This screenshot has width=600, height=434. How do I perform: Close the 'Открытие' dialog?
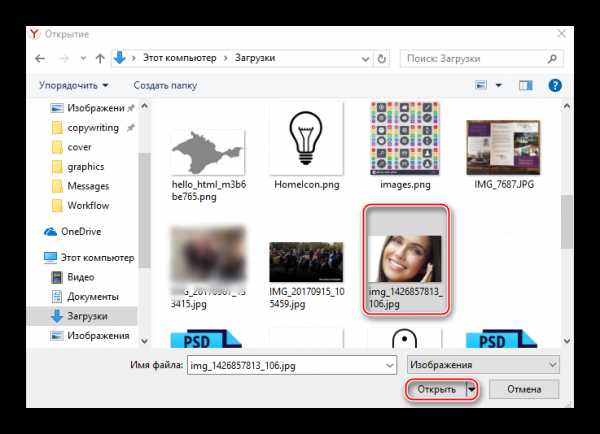pyautogui.click(x=561, y=34)
